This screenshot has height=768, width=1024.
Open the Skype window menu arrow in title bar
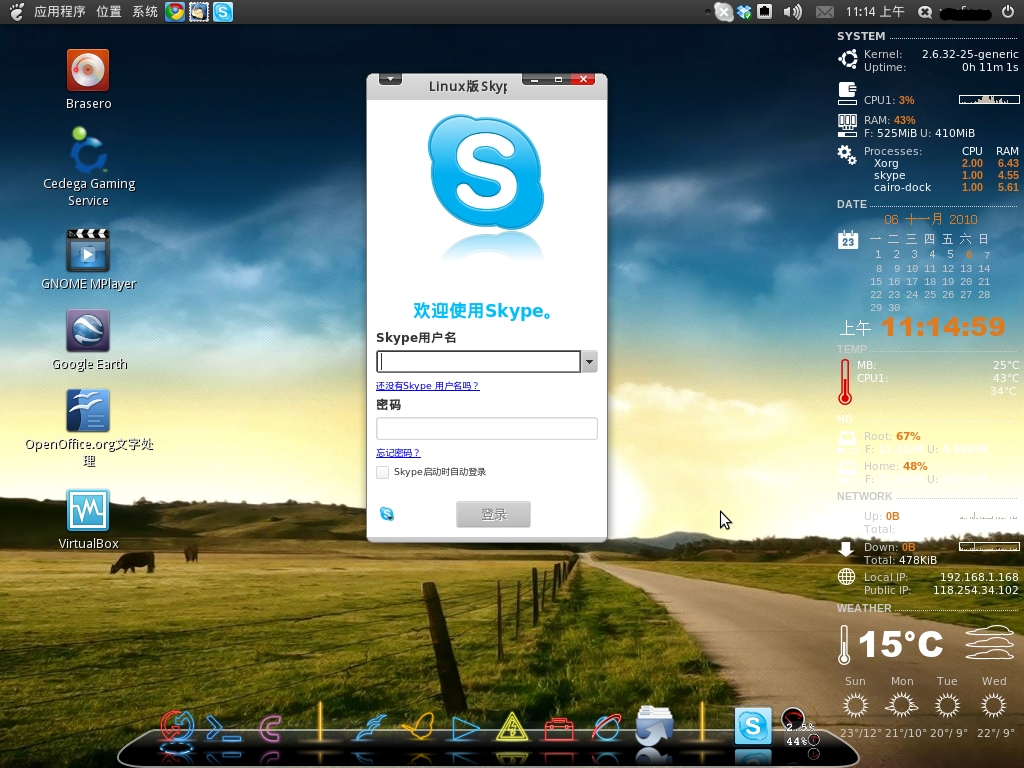391,79
